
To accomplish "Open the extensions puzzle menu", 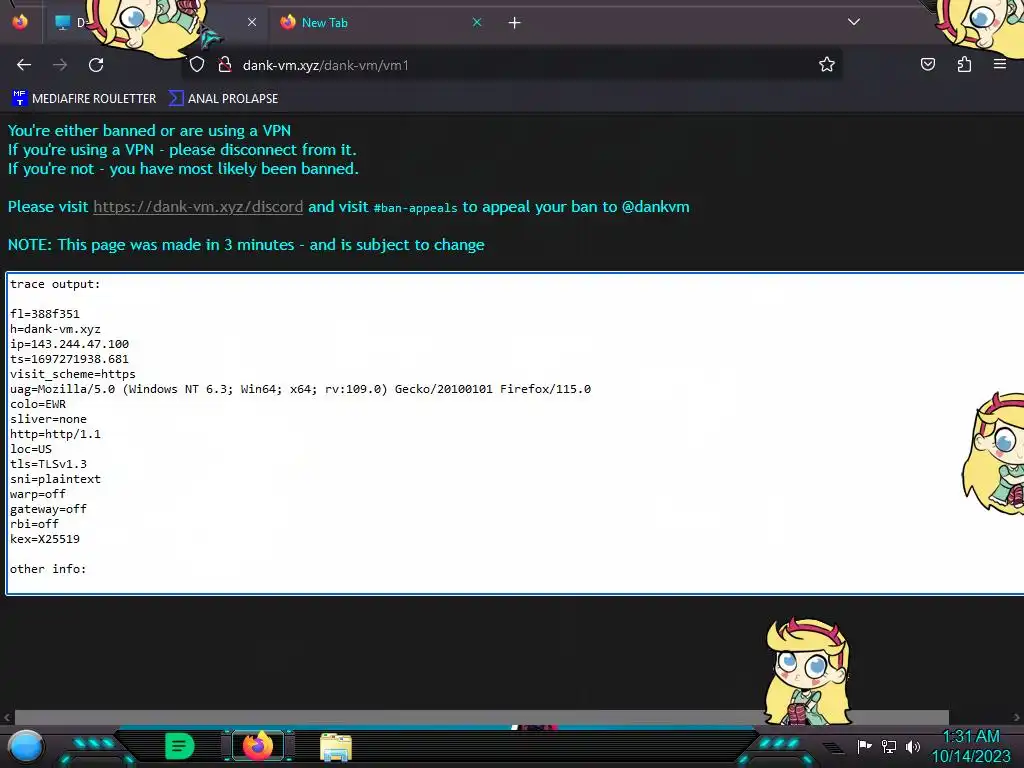I will point(964,64).
